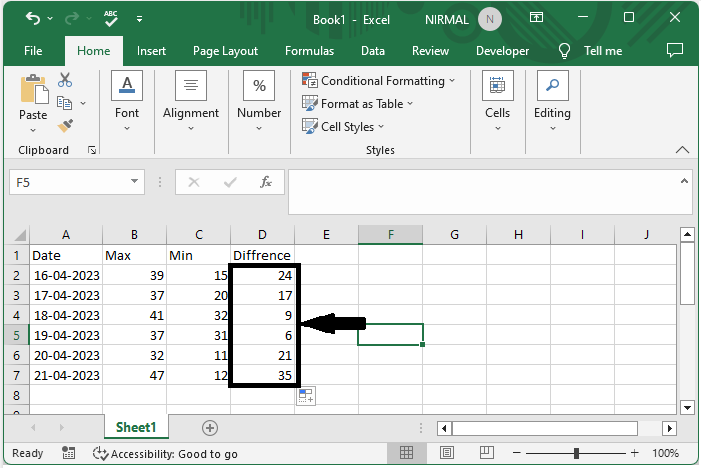The height and width of the screenshot is (468, 701).
Task: Open the File tab
Action: click(x=33, y=51)
